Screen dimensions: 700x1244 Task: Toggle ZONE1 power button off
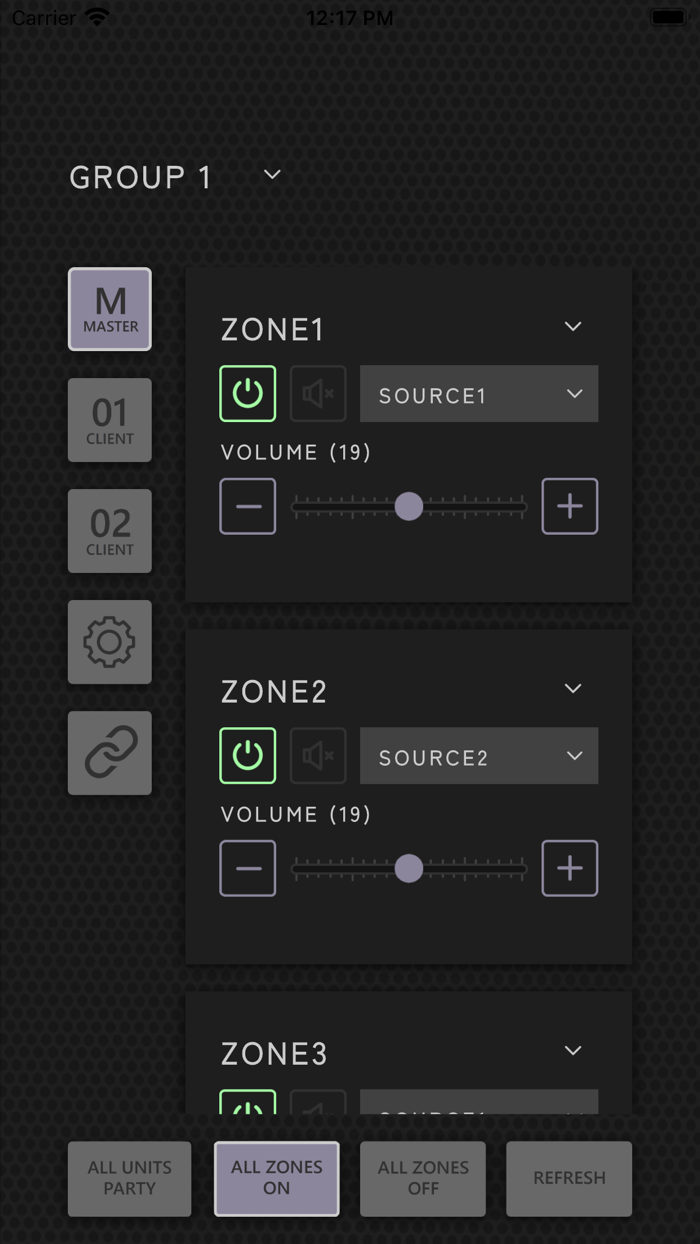(248, 394)
